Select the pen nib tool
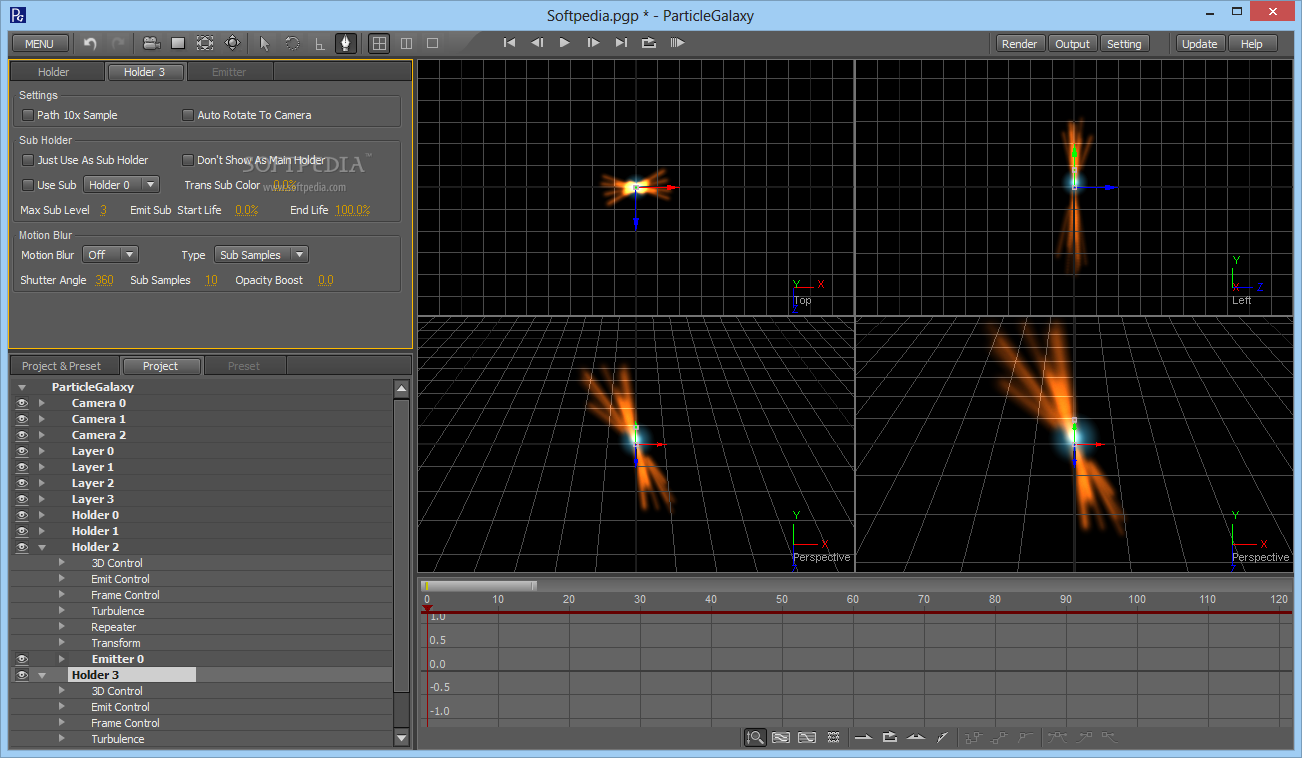Screen dimensions: 1302x758 click(x=346, y=43)
